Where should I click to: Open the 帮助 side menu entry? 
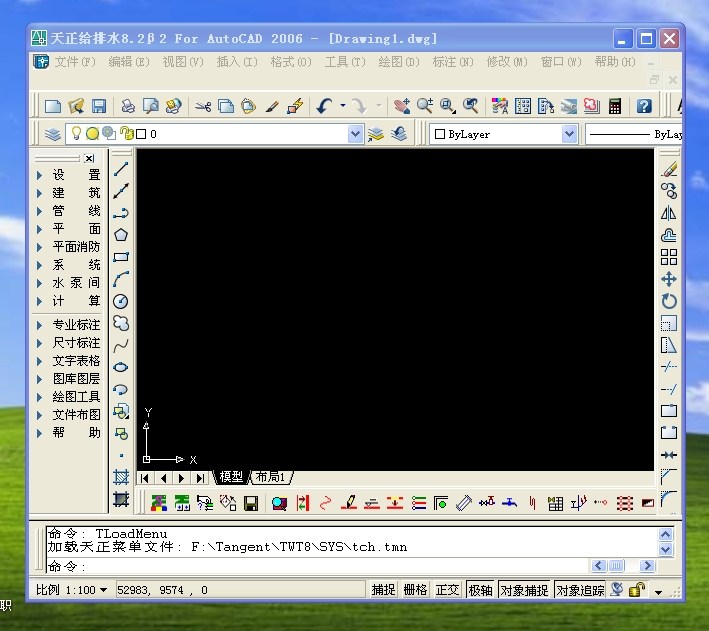pyautogui.click(x=68, y=433)
